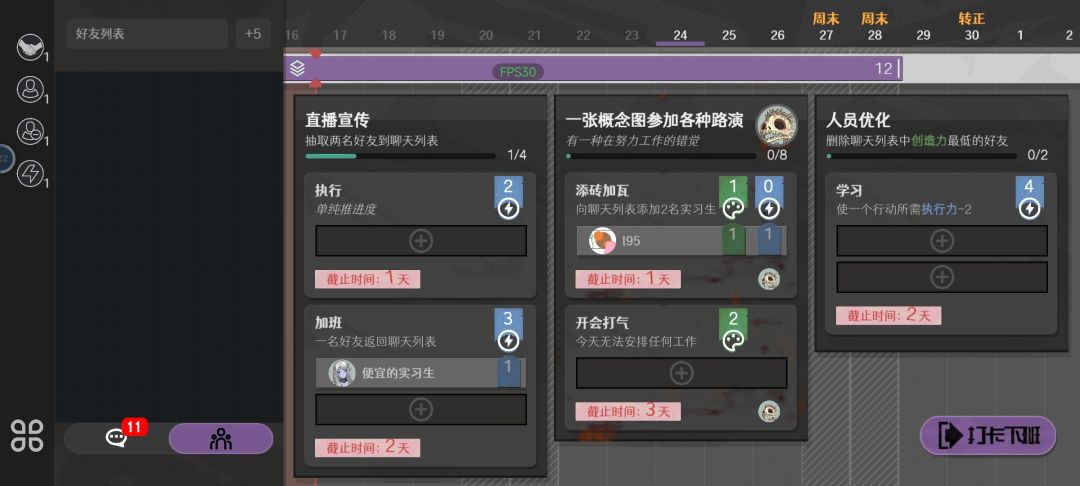Image resolution: width=1080 pixels, height=486 pixels.
Task: Open the four-leaf menu icon
Action: (x=27, y=436)
